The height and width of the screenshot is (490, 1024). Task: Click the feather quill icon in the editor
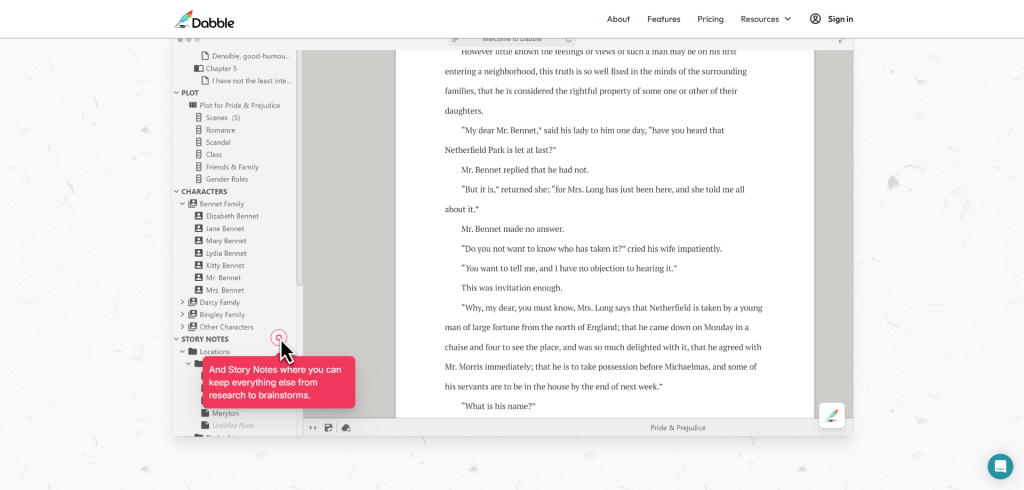[x=831, y=415]
